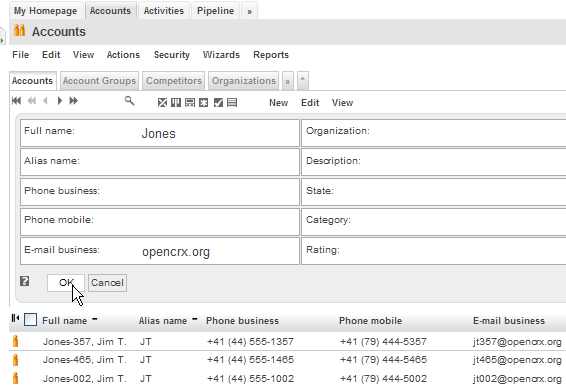The width and height of the screenshot is (566, 387).
Task: Click the small asterisk tab next to the » tab
Action: [x=303, y=81]
